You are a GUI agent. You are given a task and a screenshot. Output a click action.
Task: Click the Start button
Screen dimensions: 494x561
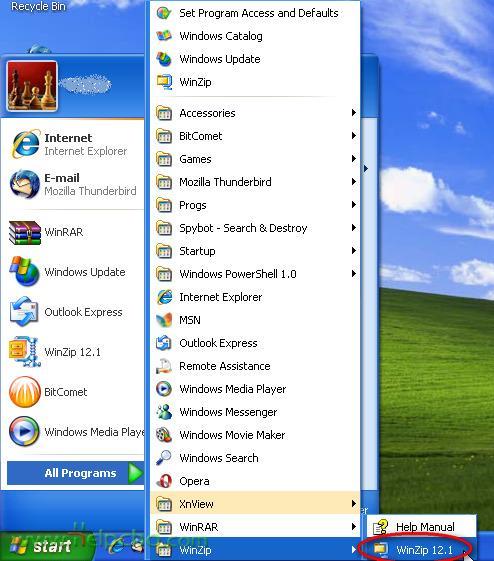point(46,547)
